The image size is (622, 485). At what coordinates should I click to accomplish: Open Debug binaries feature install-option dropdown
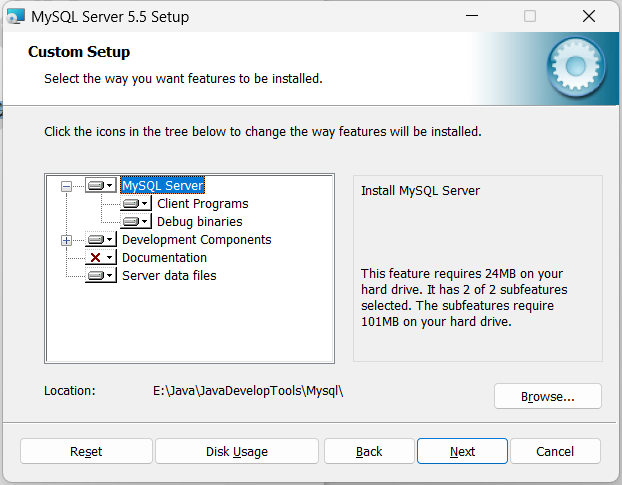pos(136,221)
